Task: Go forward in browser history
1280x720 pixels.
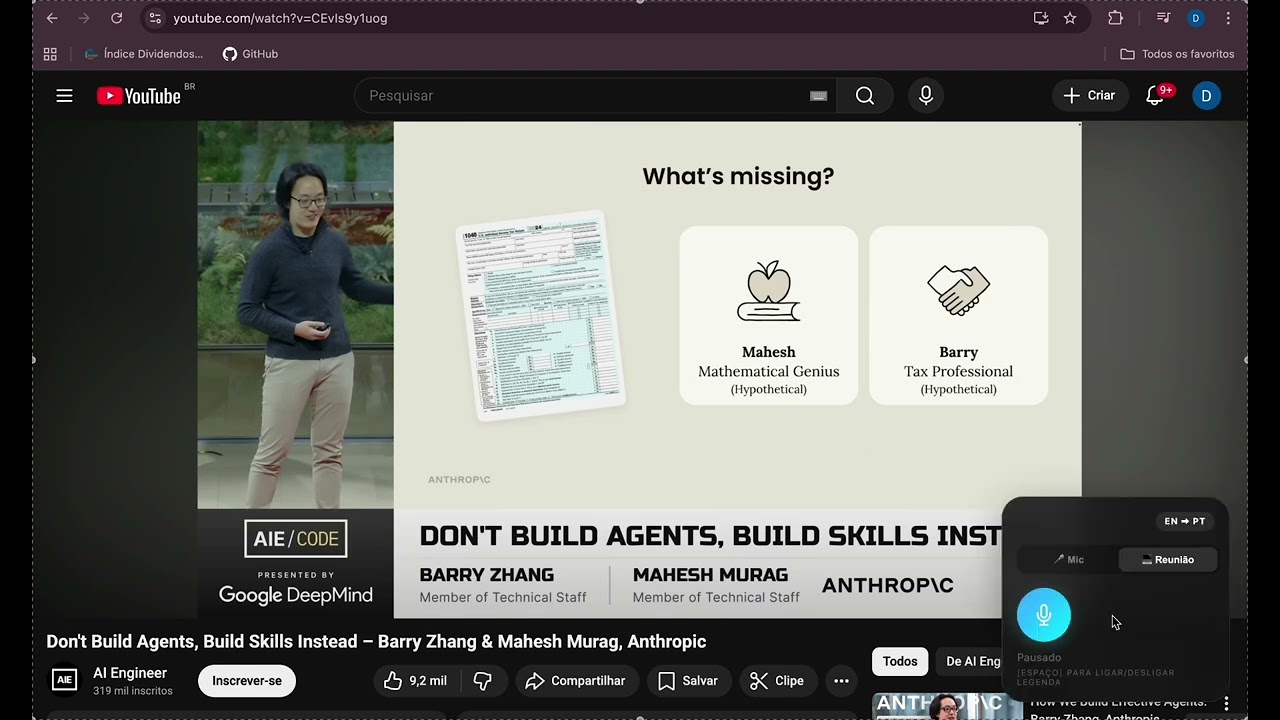Action: click(84, 18)
